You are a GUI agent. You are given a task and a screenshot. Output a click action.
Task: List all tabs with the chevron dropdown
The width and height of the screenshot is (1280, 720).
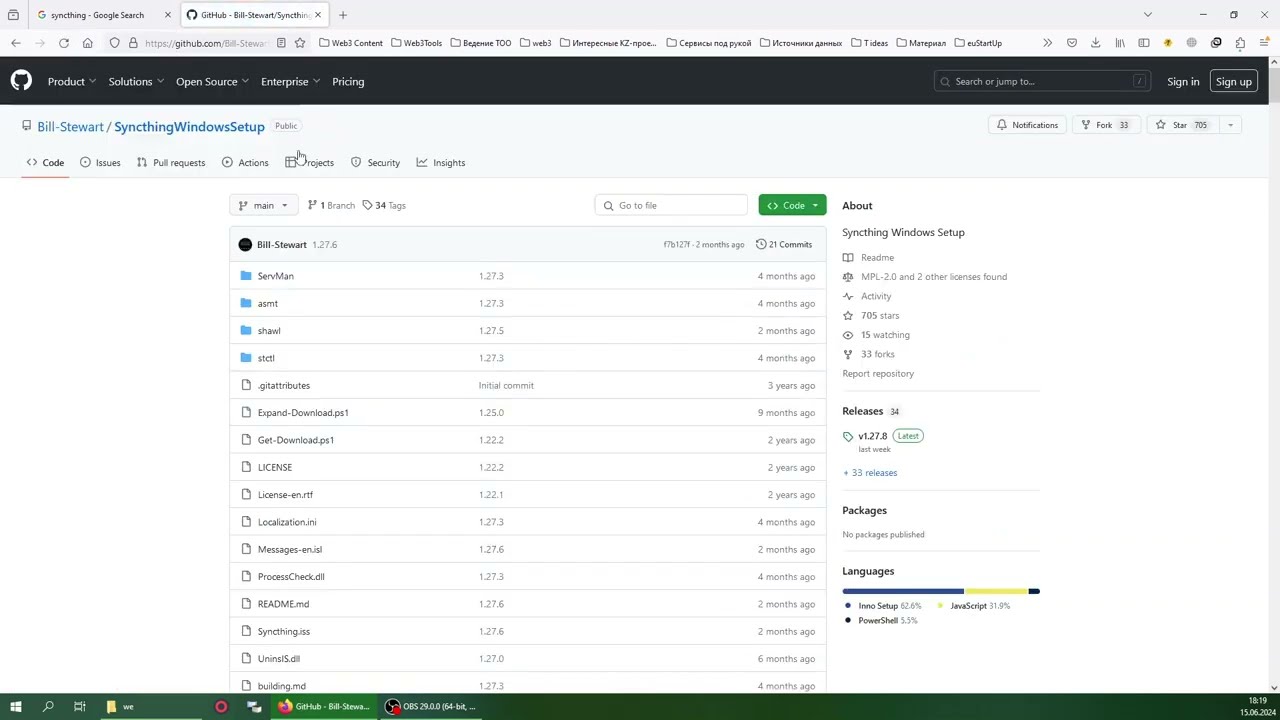tap(1148, 15)
